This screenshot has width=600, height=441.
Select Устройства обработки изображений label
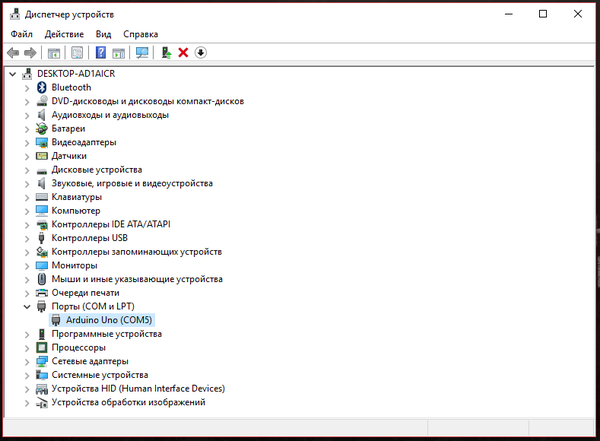click(x=128, y=402)
